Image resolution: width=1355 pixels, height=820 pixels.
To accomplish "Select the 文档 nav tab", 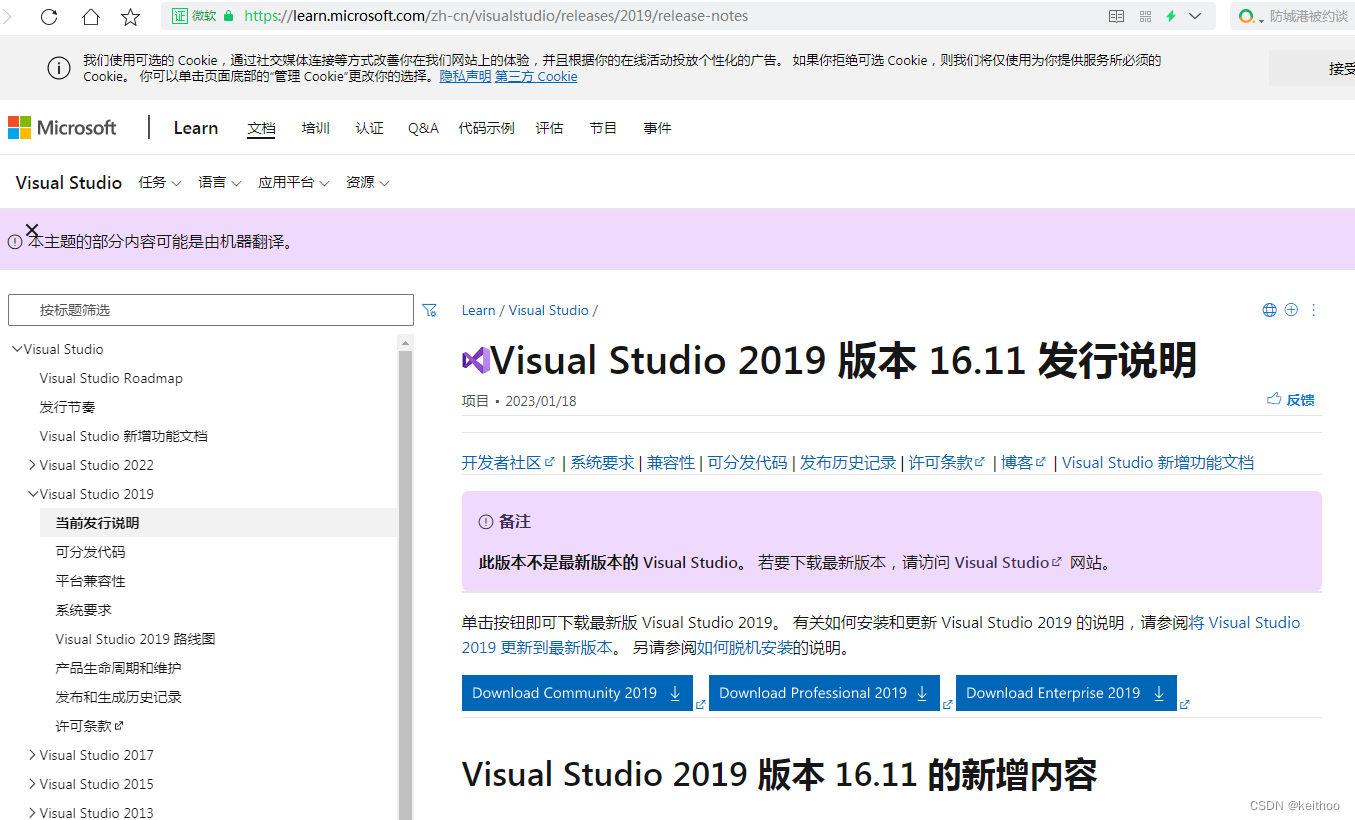I will 261,128.
